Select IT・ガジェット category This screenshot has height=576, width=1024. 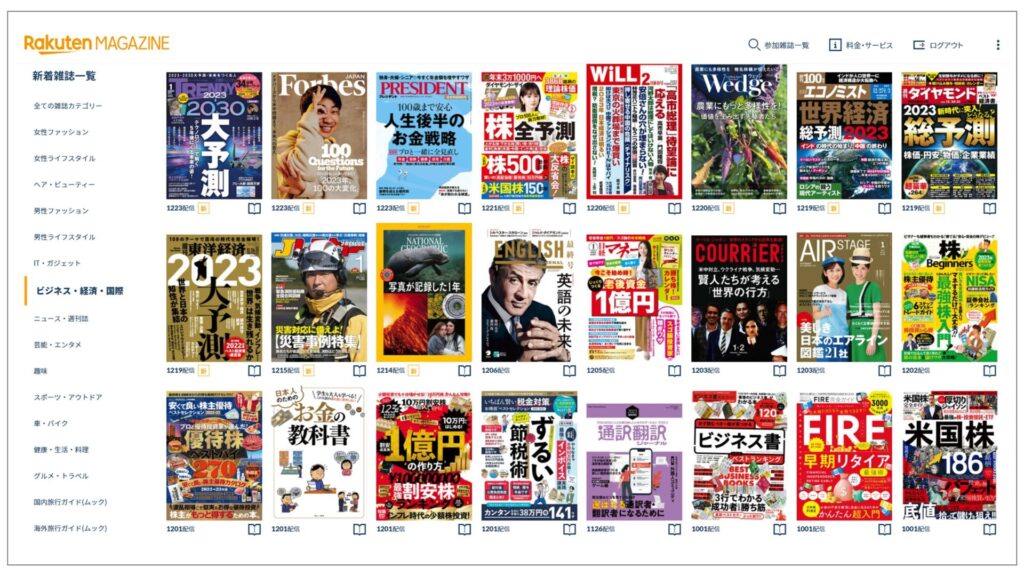(57, 263)
